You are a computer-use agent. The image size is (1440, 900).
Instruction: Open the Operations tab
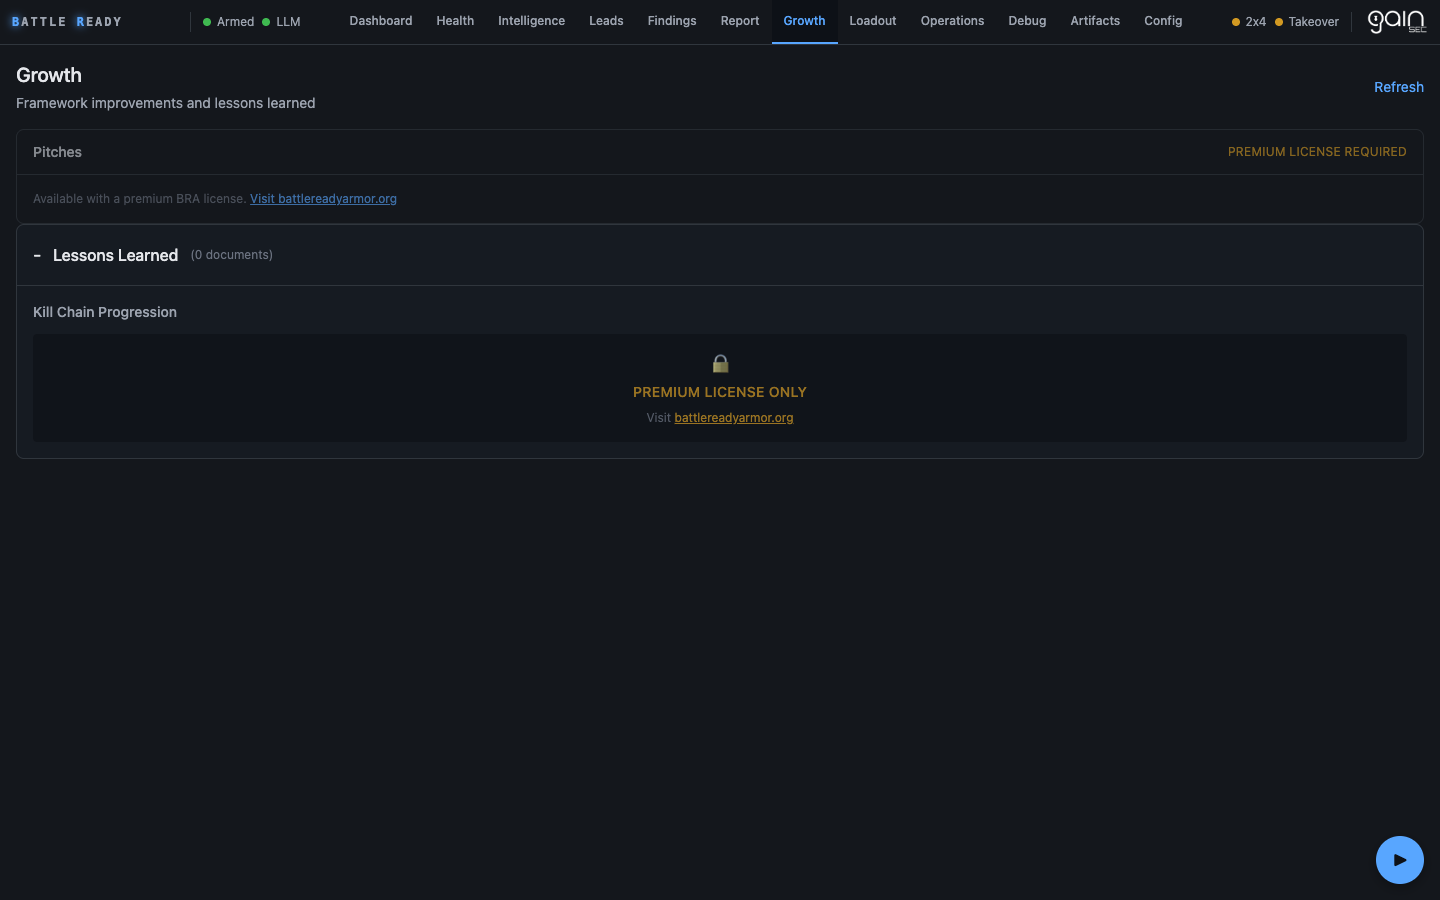952,21
